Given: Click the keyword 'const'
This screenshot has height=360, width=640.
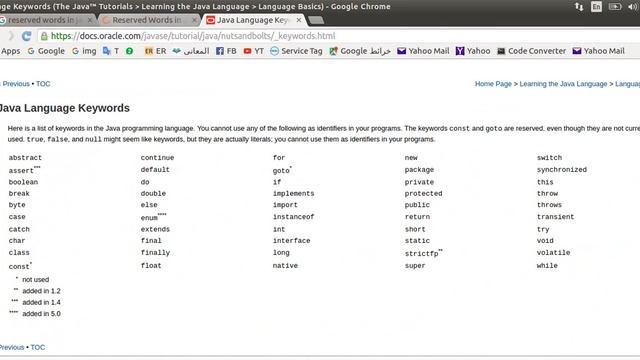Looking at the screenshot, I should (x=19, y=267).
